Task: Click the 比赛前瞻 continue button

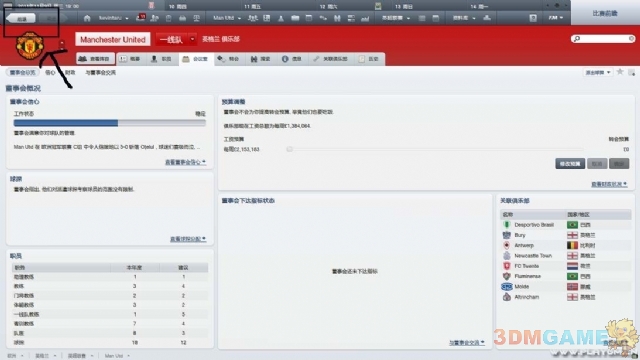Action: pos(605,13)
